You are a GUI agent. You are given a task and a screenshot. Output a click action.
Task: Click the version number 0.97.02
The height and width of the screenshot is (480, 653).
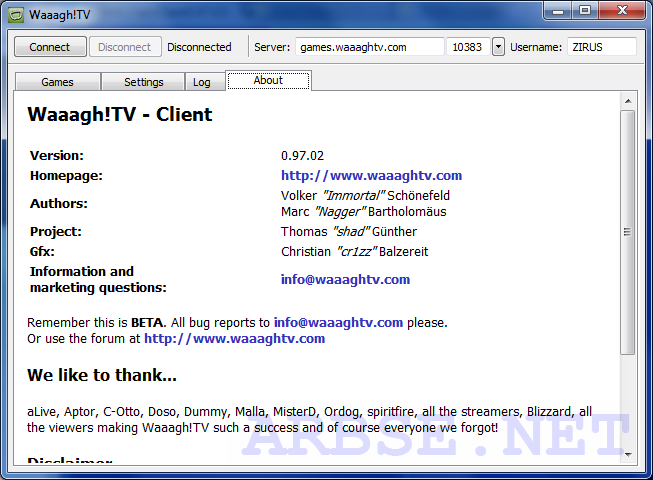click(x=302, y=156)
